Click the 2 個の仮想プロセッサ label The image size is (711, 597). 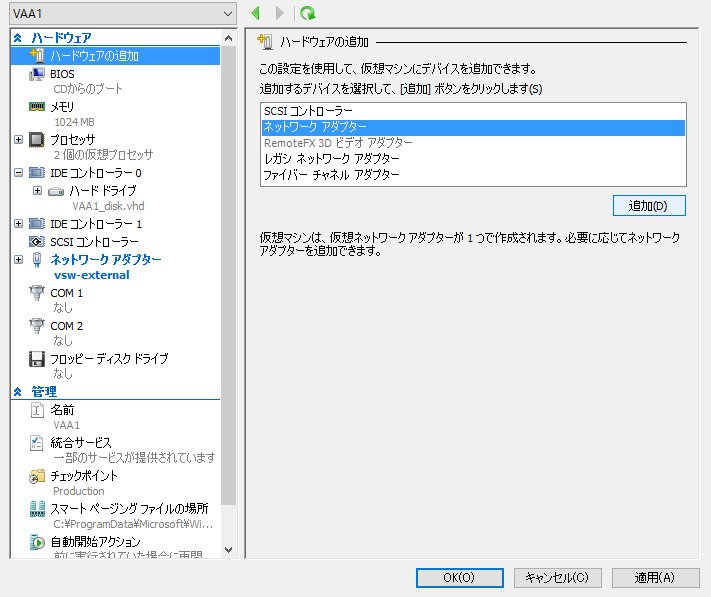103,155
